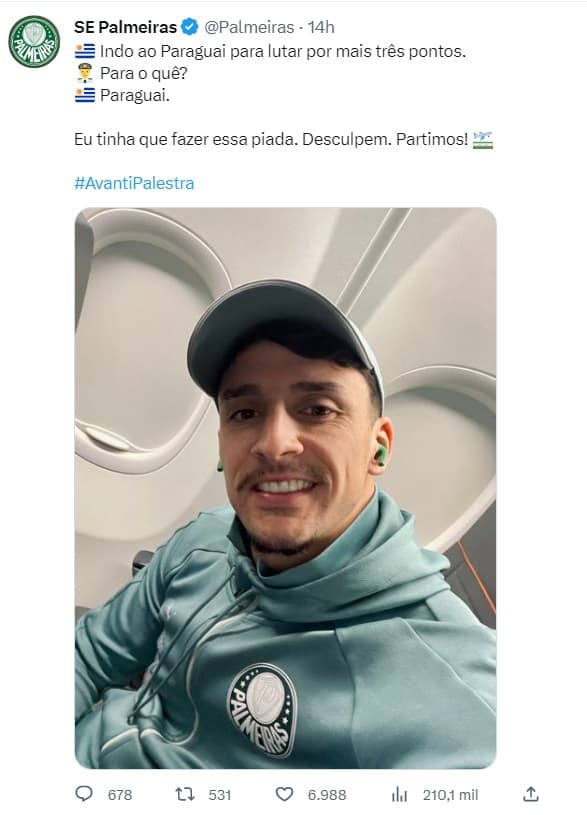Open replies via the comment bubble icon
587x815 pixels.
point(84,794)
